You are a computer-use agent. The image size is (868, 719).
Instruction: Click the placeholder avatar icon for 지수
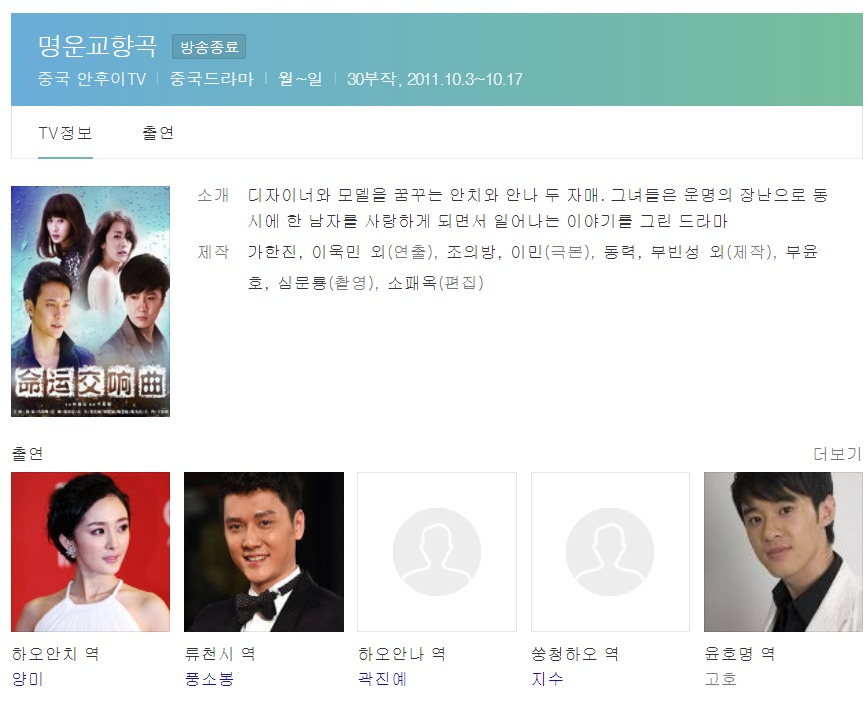tap(610, 552)
